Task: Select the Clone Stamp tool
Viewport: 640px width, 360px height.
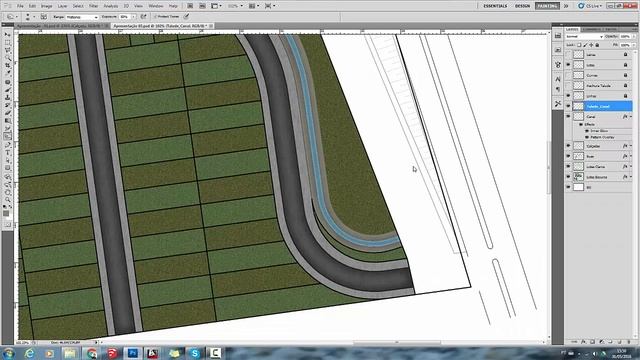Action: 7,98
